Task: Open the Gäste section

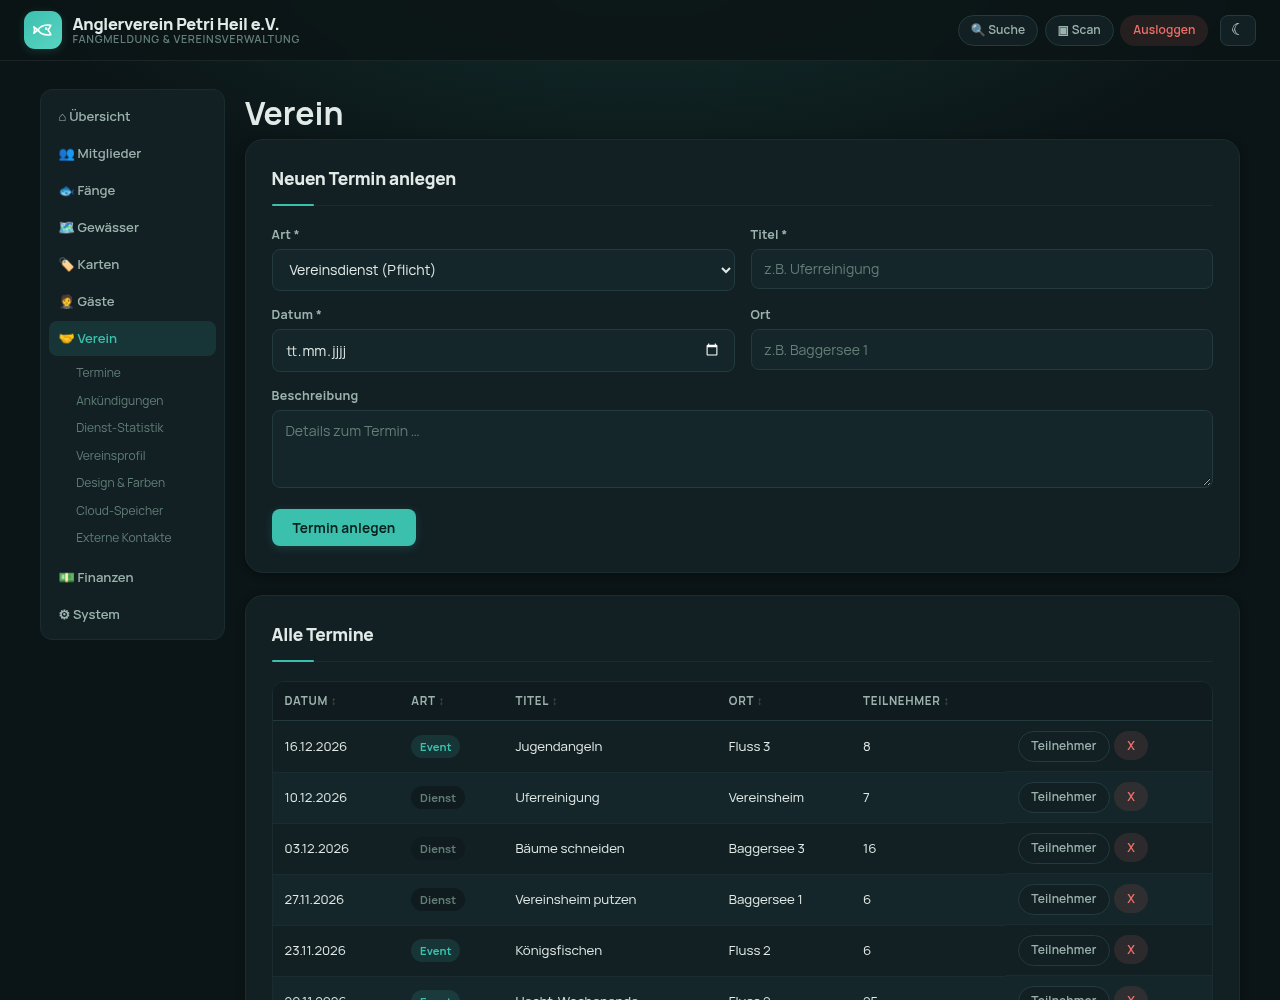Action: pos(132,302)
